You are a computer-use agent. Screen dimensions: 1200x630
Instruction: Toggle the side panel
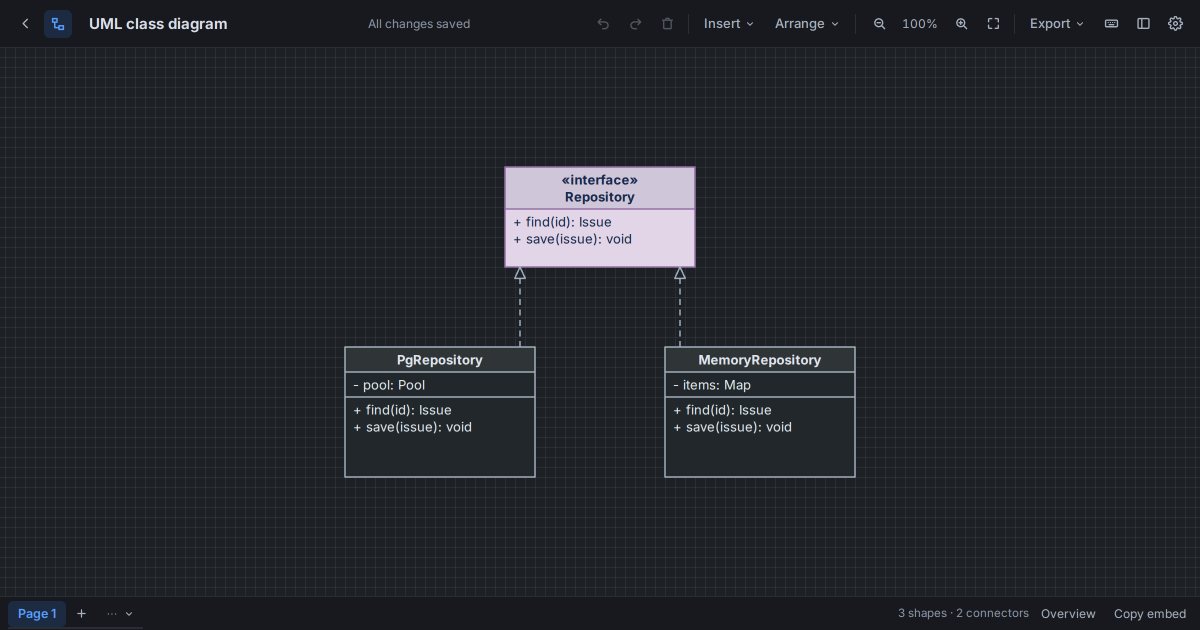pyautogui.click(x=1143, y=24)
